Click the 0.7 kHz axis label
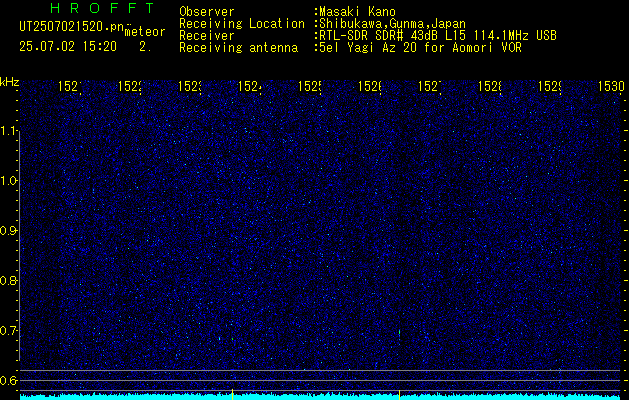 pyautogui.click(x=9, y=331)
